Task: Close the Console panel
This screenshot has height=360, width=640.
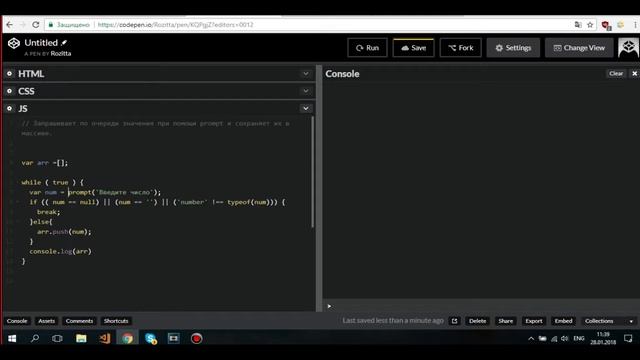Action: click(x=635, y=73)
